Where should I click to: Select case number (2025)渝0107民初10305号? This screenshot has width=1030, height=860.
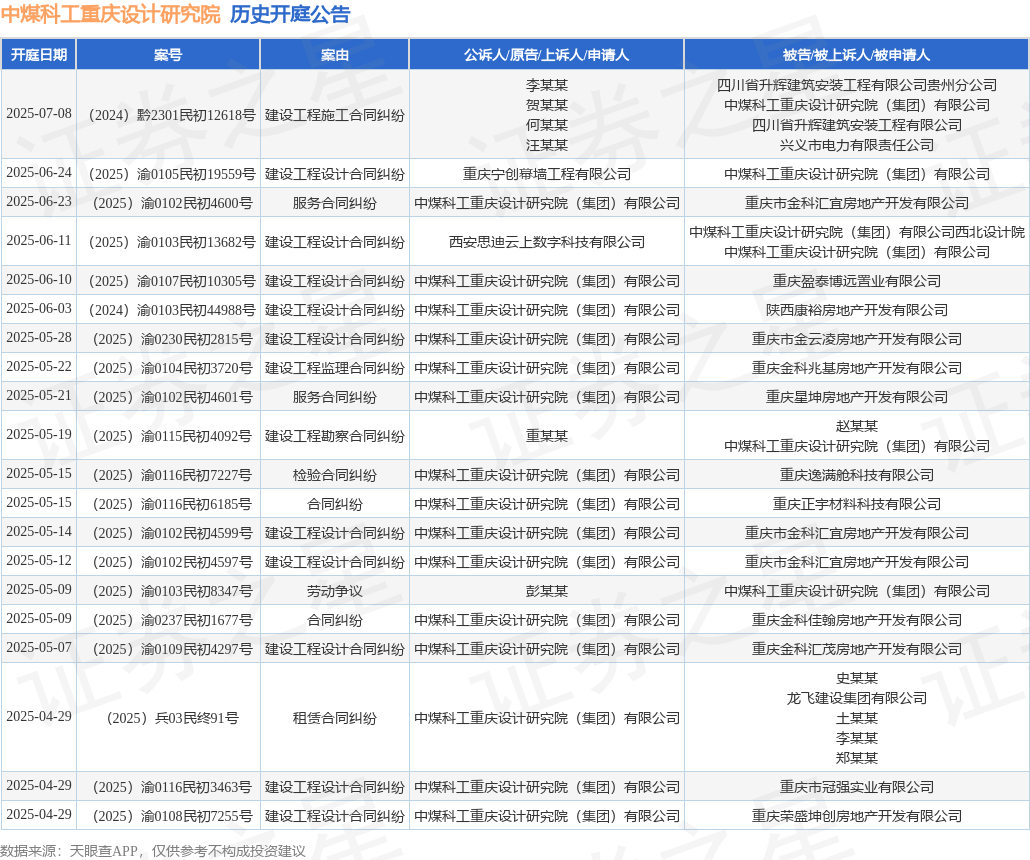172,281
